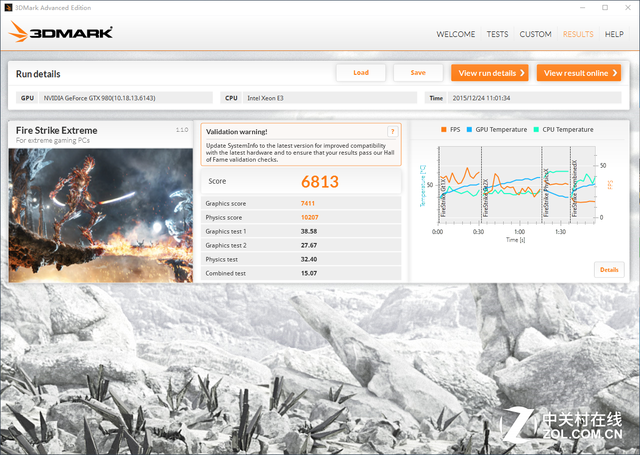This screenshot has width=640, height=455.
Task: Click the arrow on View result online
Action: pos(614,73)
